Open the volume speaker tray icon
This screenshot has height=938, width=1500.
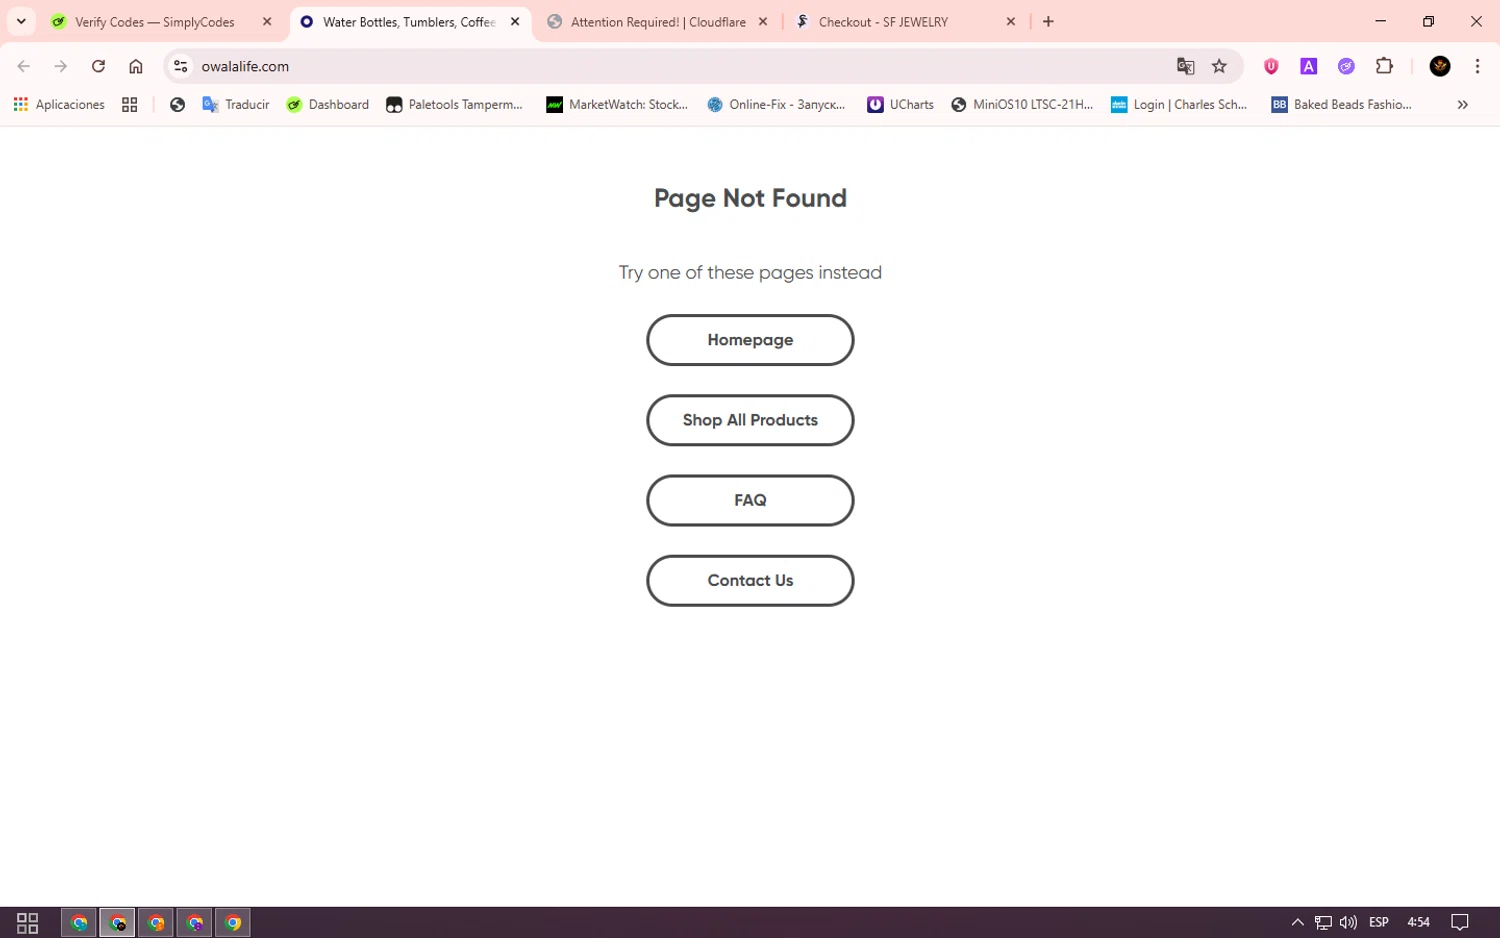(x=1348, y=922)
